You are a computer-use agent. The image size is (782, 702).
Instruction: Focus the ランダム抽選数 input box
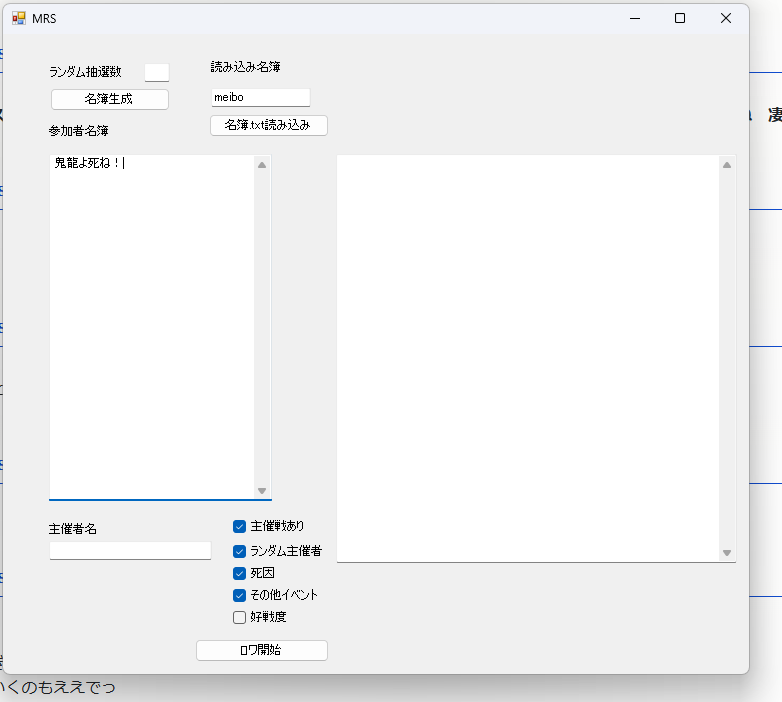point(157,72)
